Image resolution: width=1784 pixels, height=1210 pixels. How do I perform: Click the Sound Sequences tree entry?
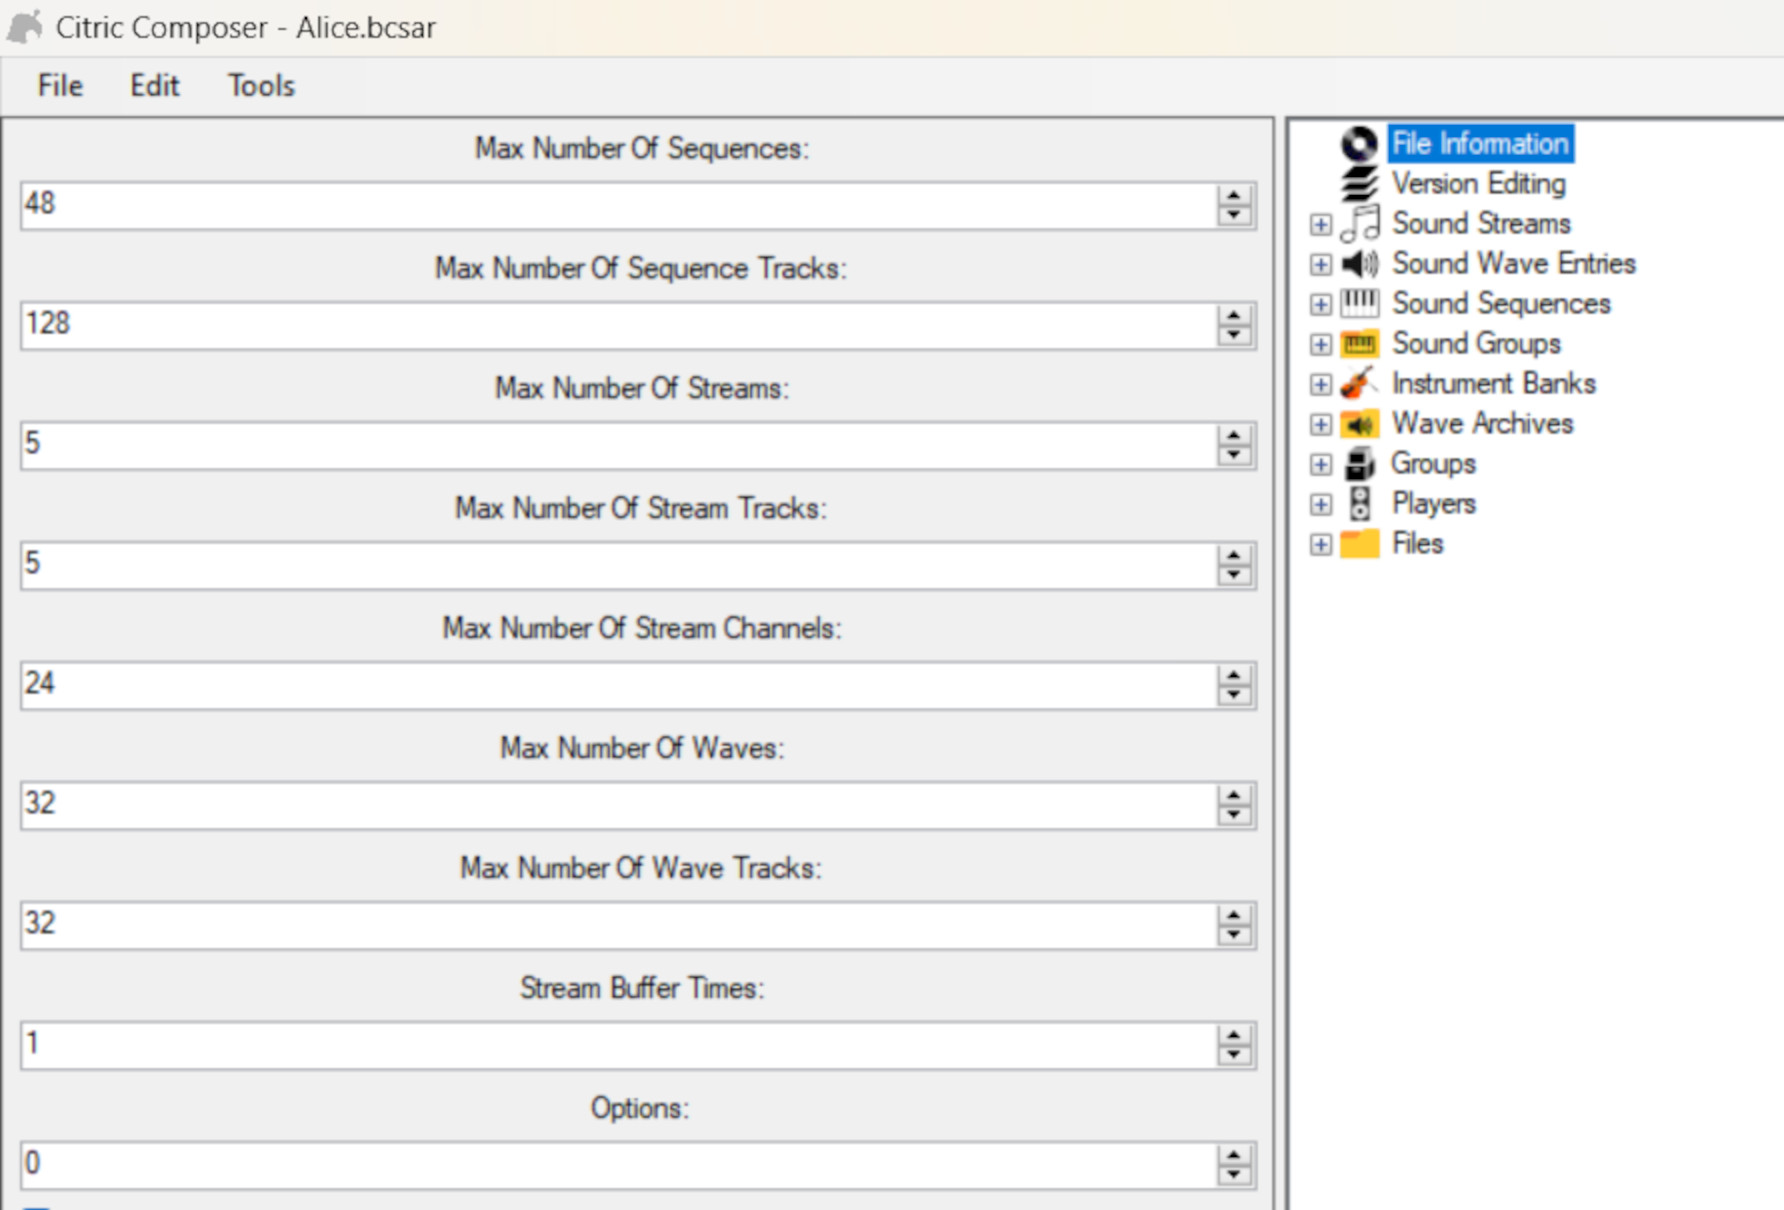[1500, 303]
